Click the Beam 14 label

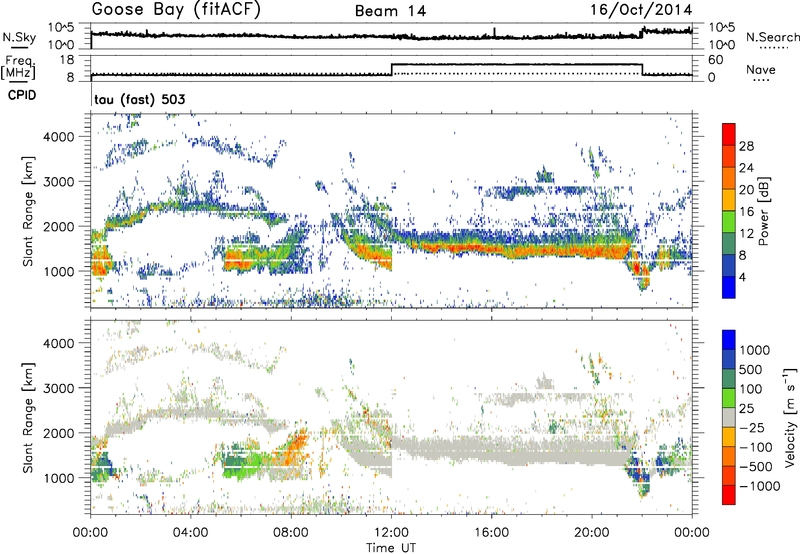coord(390,11)
